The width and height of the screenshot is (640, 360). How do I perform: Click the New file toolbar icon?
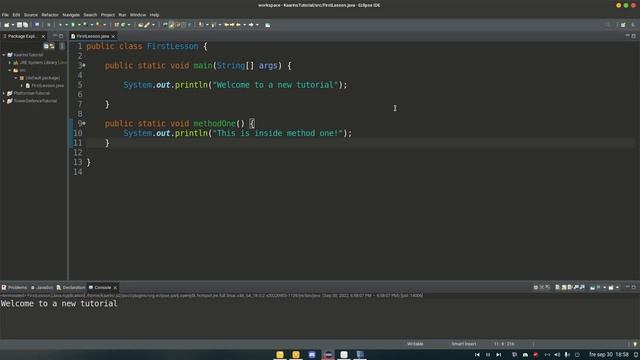[7, 25]
